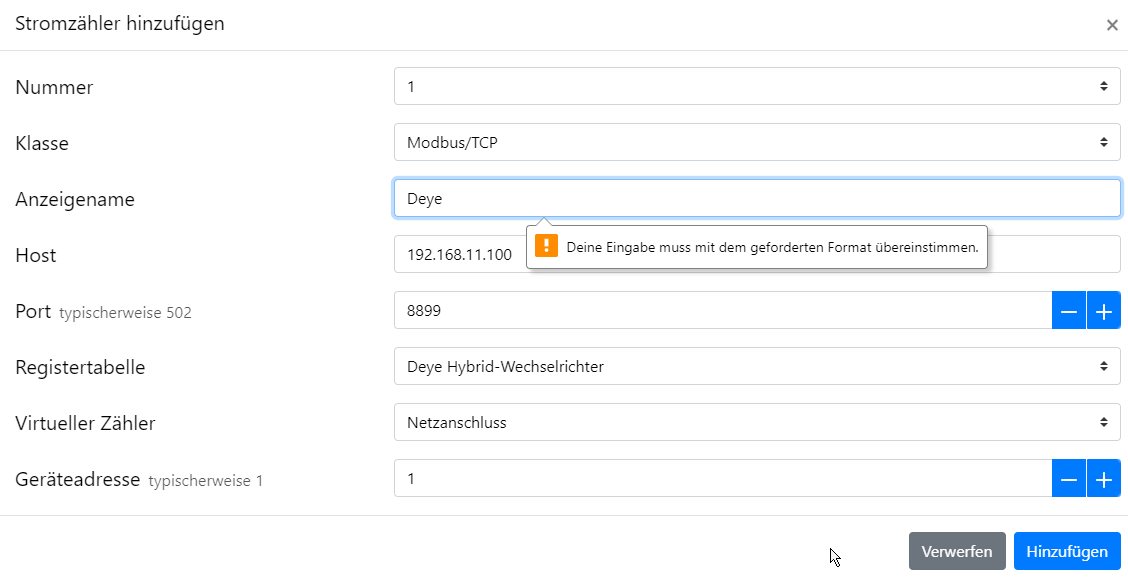The width and height of the screenshot is (1128, 580).
Task: Open the Nummer dropdown
Action: pos(757,86)
